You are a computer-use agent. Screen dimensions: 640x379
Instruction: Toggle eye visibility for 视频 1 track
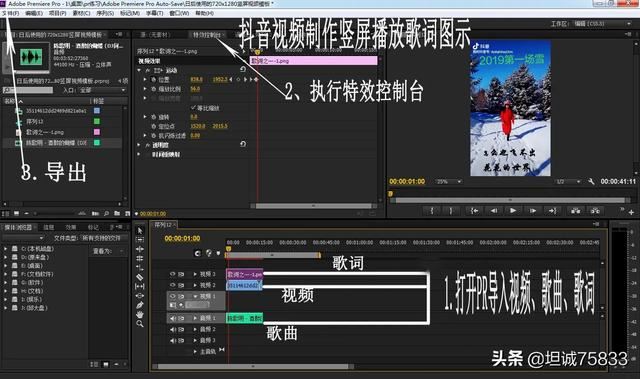click(173, 296)
